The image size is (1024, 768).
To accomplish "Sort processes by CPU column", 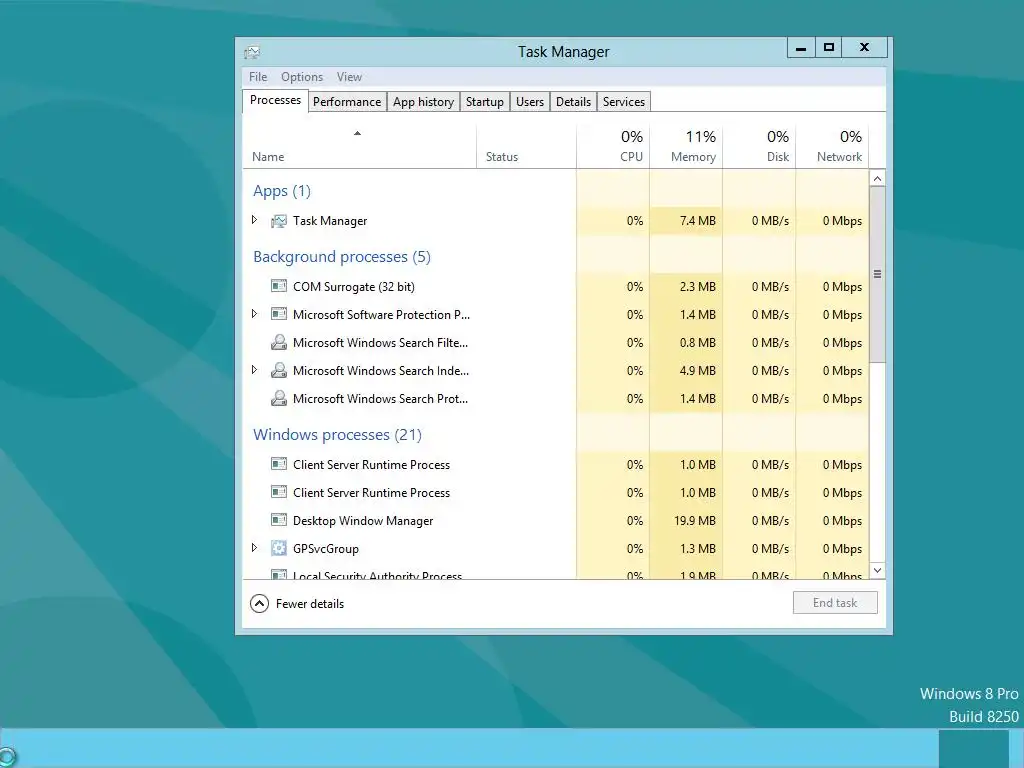I will click(x=613, y=147).
